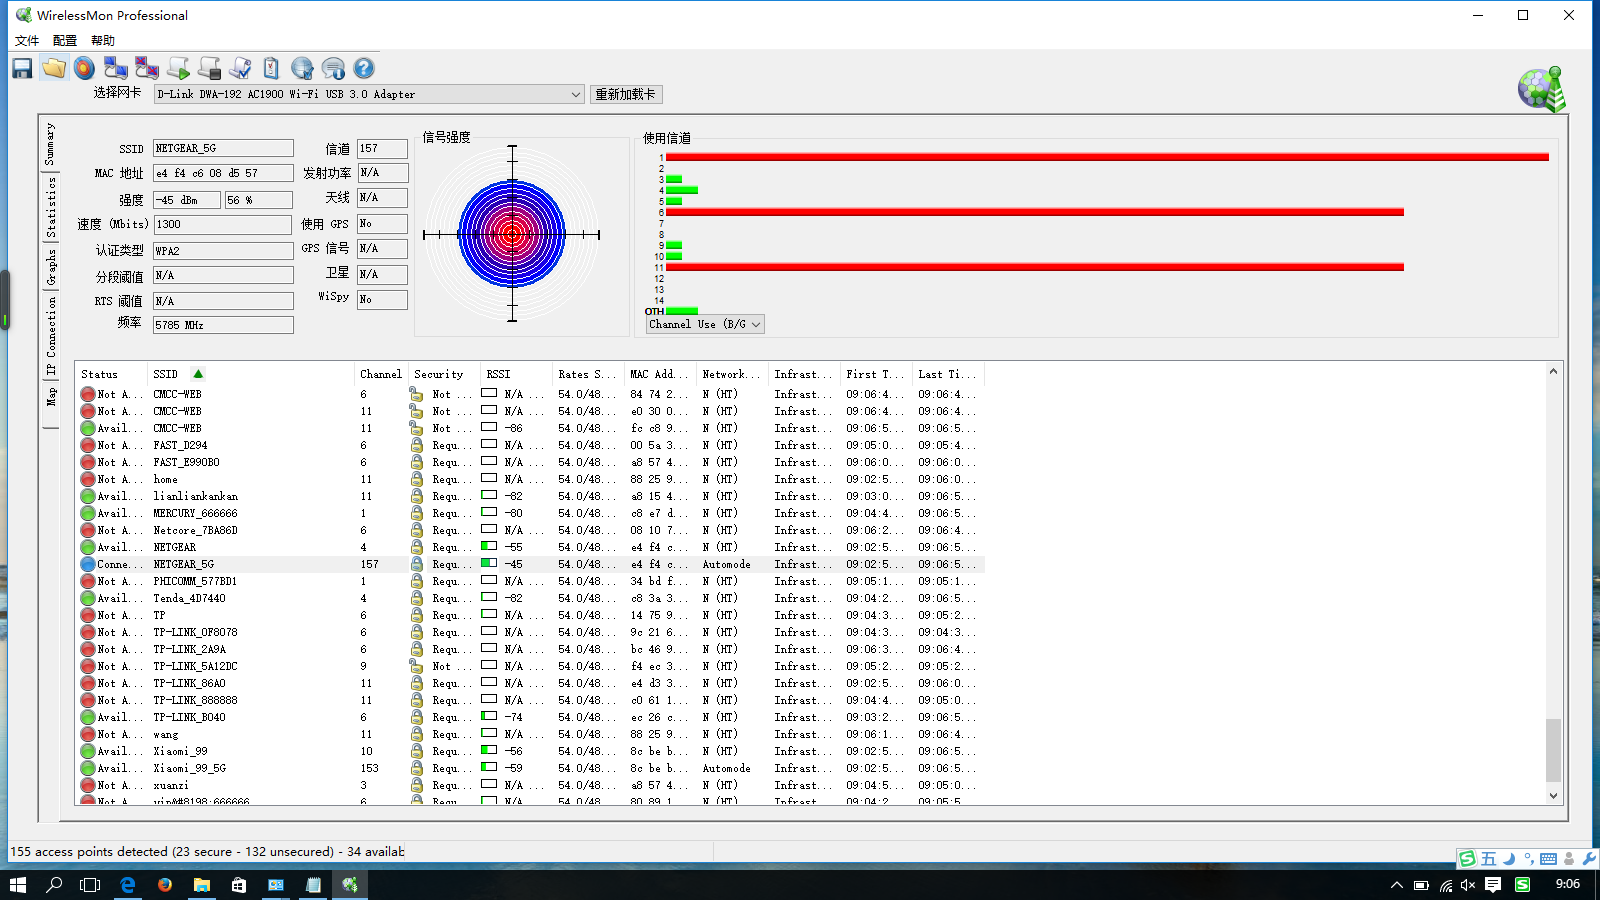1600x900 pixels.
Task: Click the Sogou IME wrench settings icon
Action: point(1589,858)
